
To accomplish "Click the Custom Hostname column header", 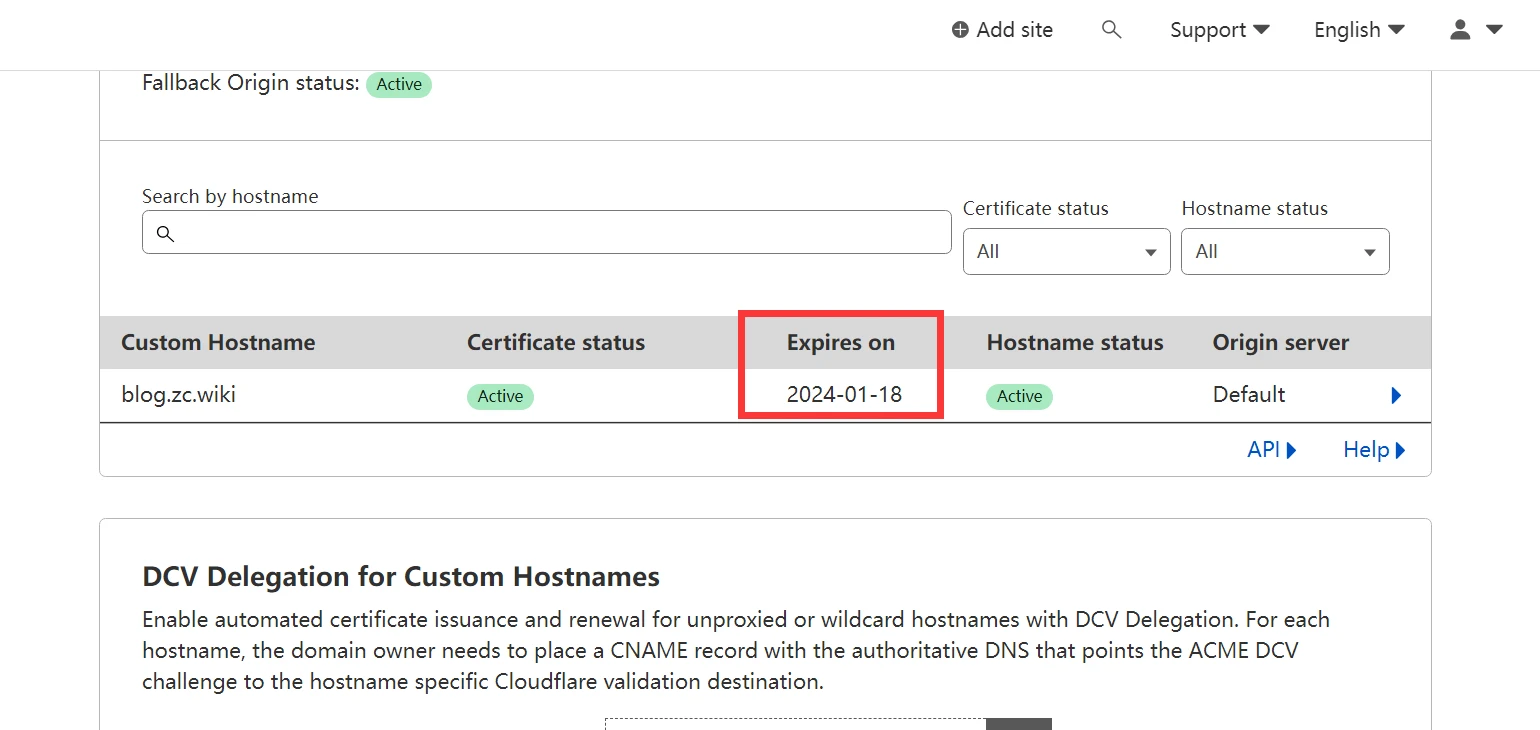I will point(218,343).
